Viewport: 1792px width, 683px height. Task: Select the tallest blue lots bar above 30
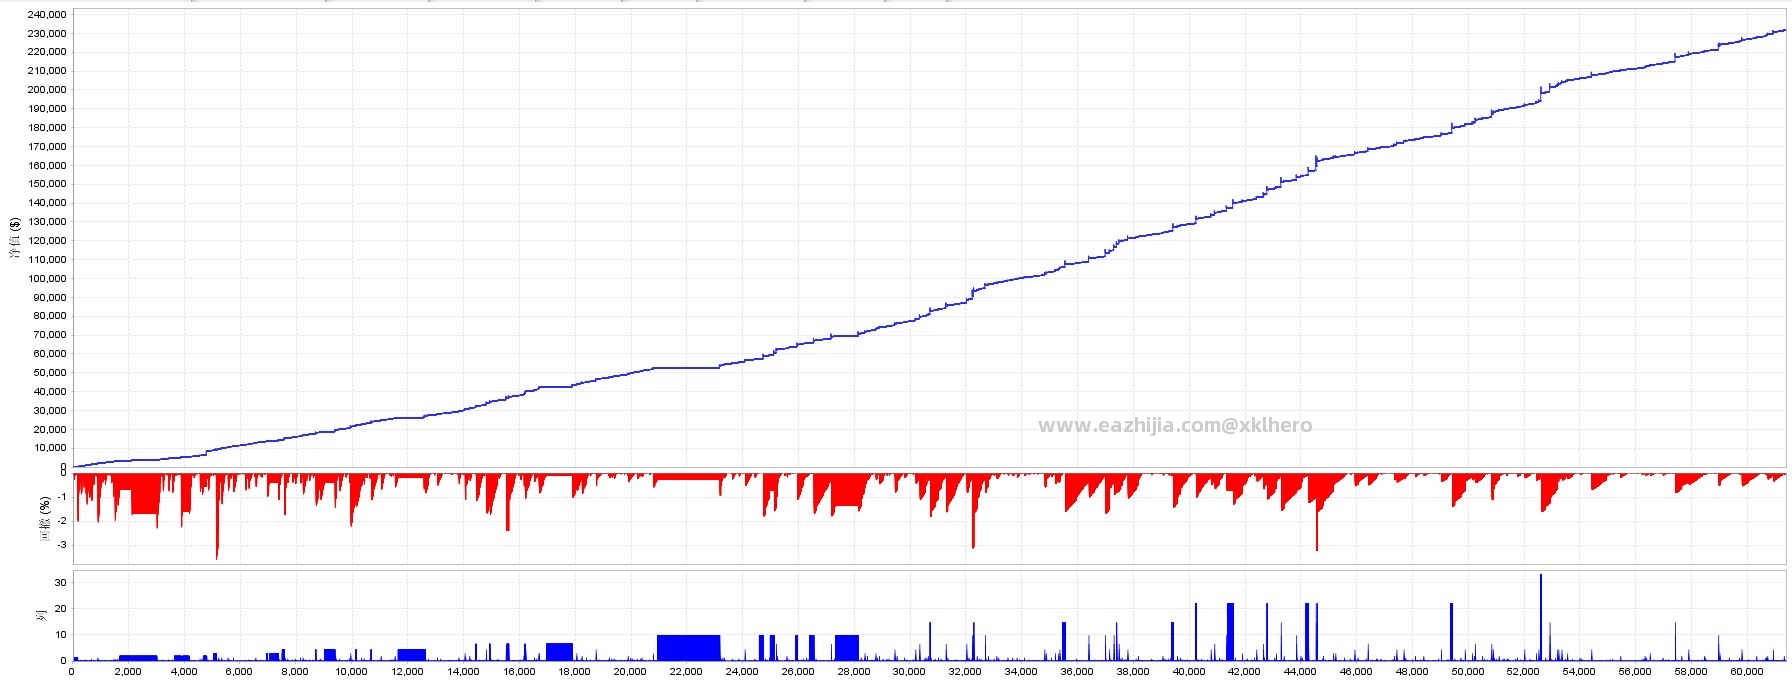[1541, 617]
